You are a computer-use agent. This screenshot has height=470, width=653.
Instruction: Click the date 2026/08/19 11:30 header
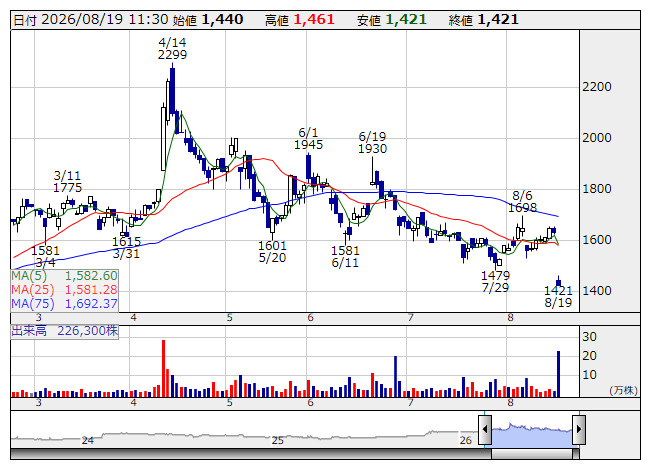click(91, 20)
